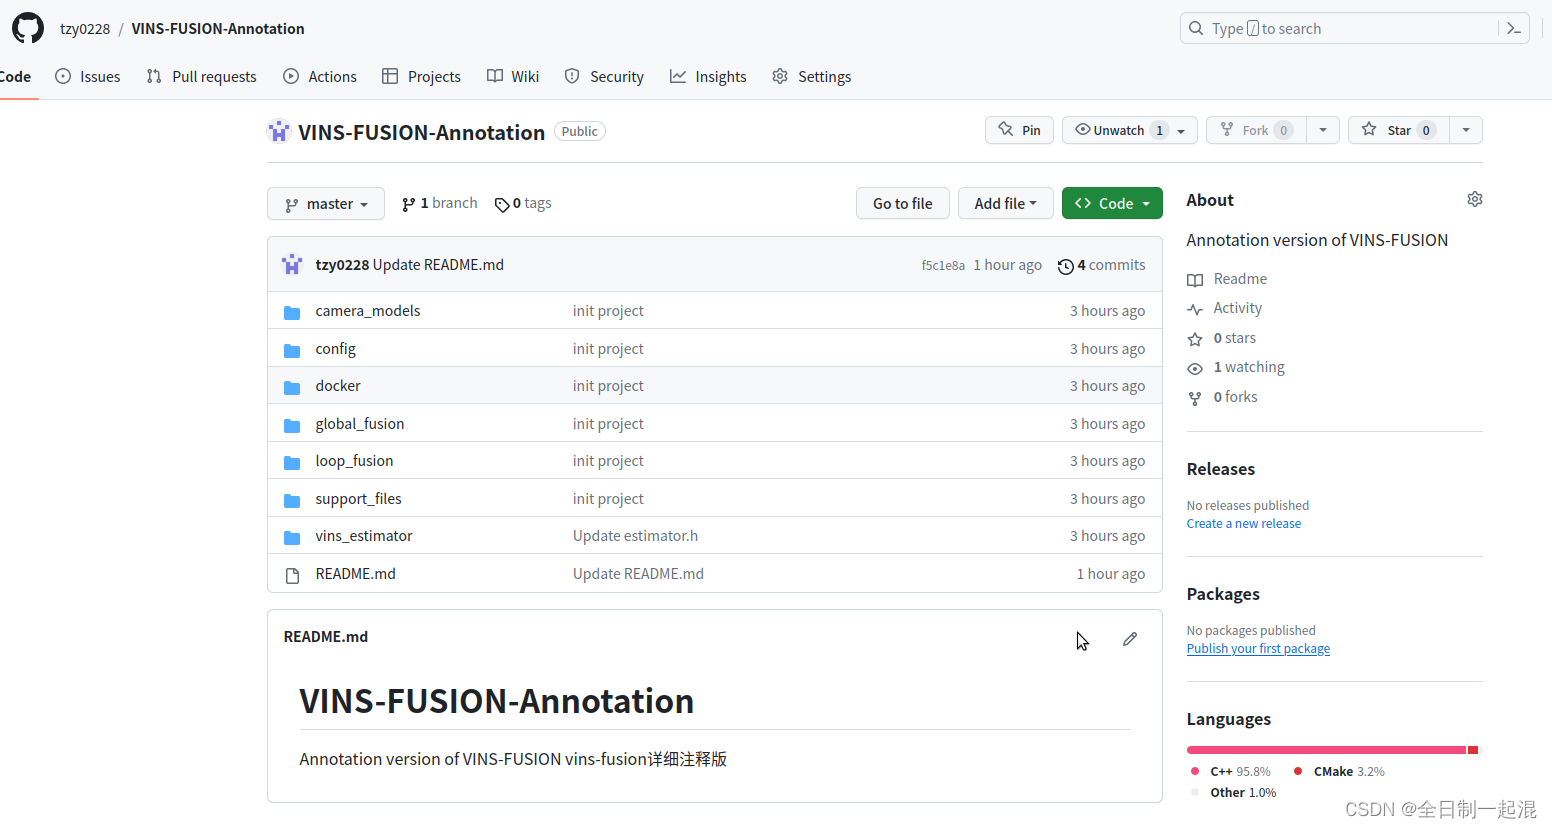Open the dropdown arrow next to Fork
Screen dimensions: 1552x828
1323,130
